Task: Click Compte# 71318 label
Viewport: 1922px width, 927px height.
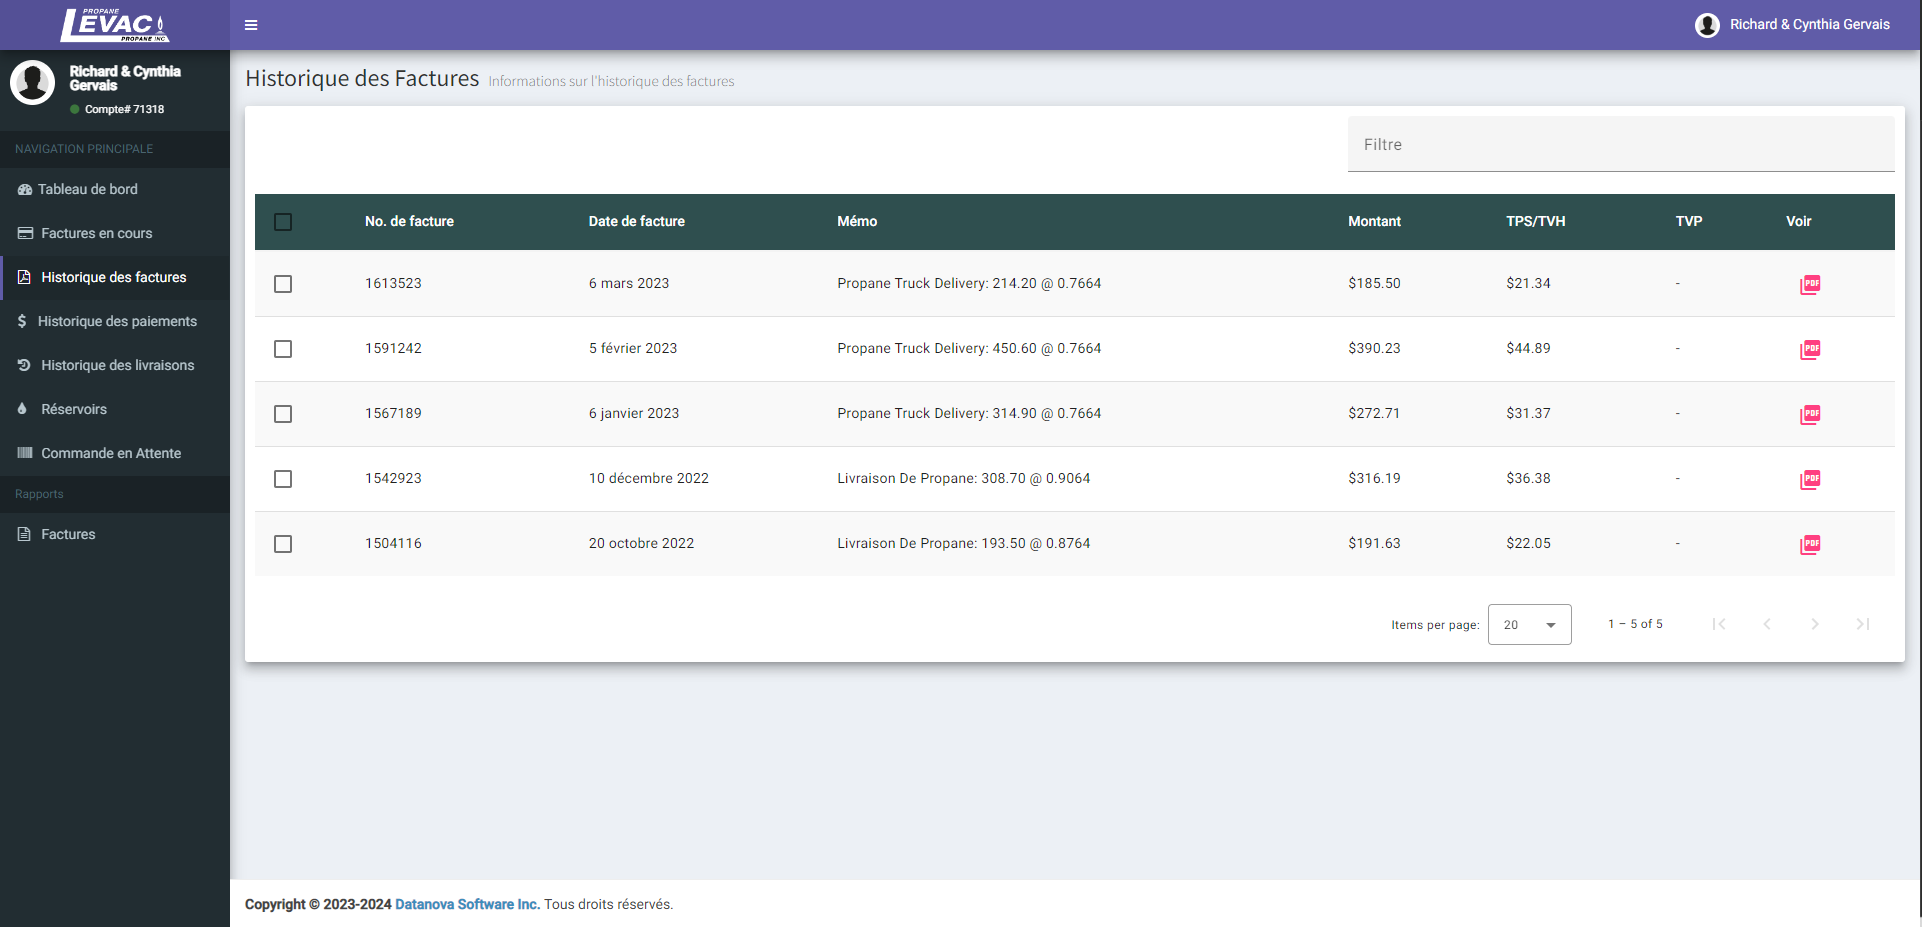Action: [x=124, y=109]
